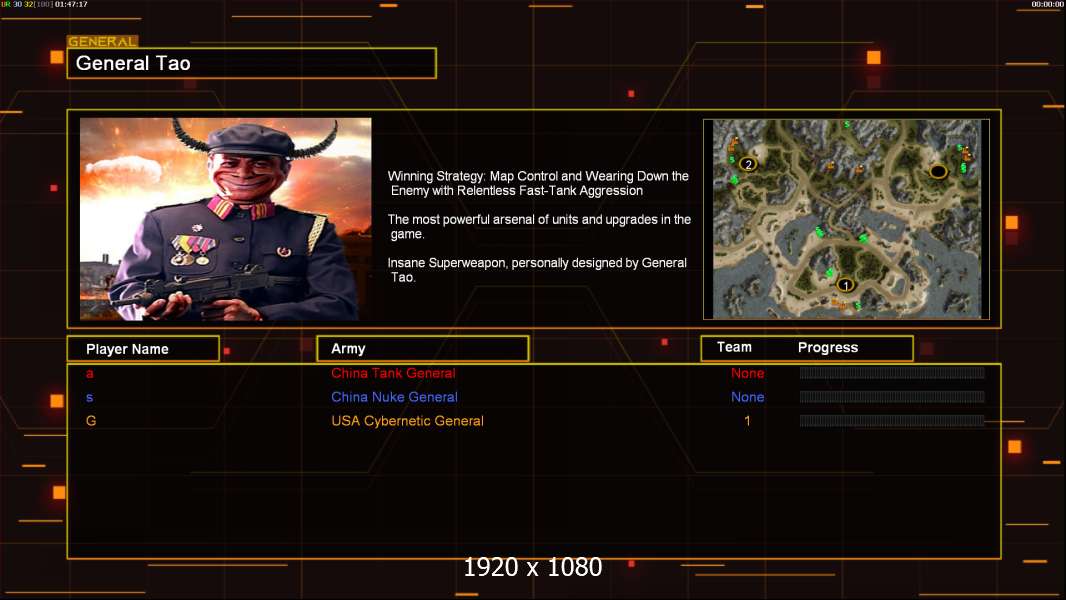1066x600 pixels.
Task: Click player name 'a' in red
Action: pos(90,373)
